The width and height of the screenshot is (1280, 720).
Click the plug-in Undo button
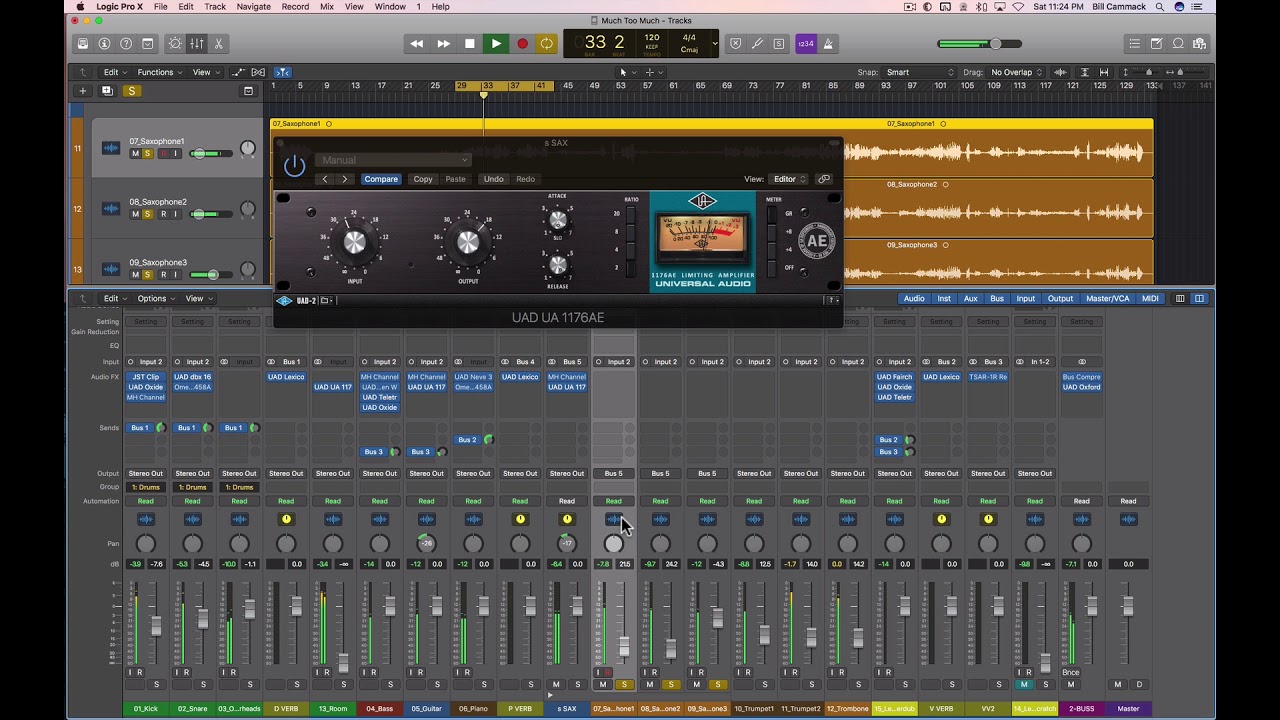493,179
